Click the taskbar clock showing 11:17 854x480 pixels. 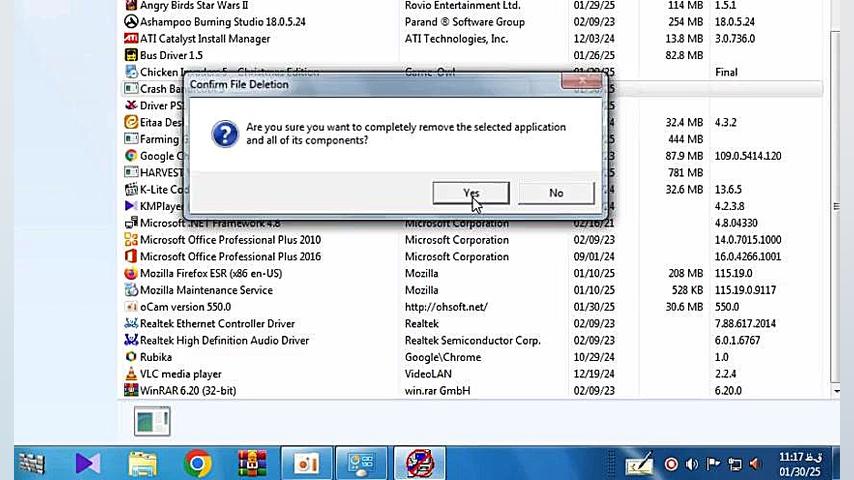[800, 464]
